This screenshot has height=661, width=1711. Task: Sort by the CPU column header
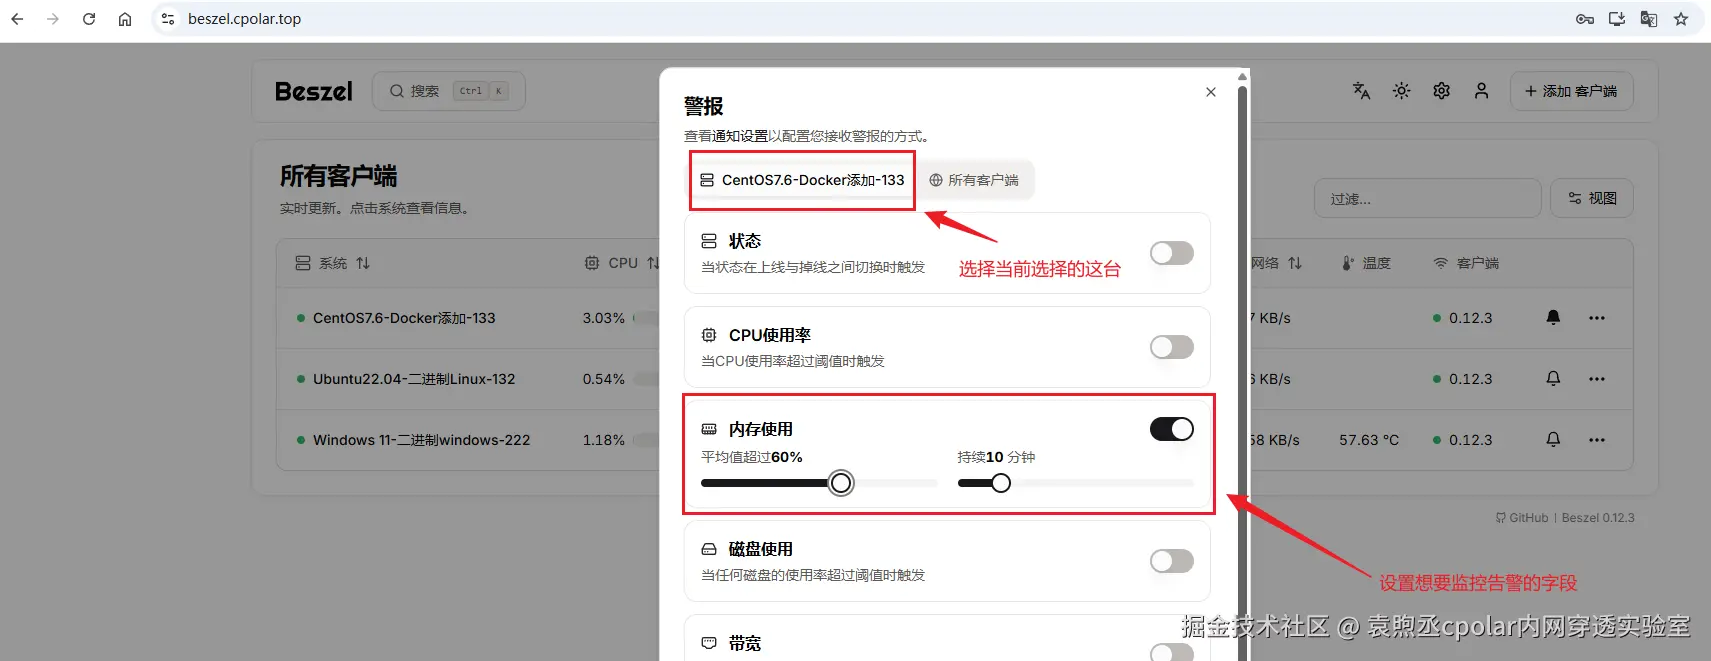pos(622,263)
